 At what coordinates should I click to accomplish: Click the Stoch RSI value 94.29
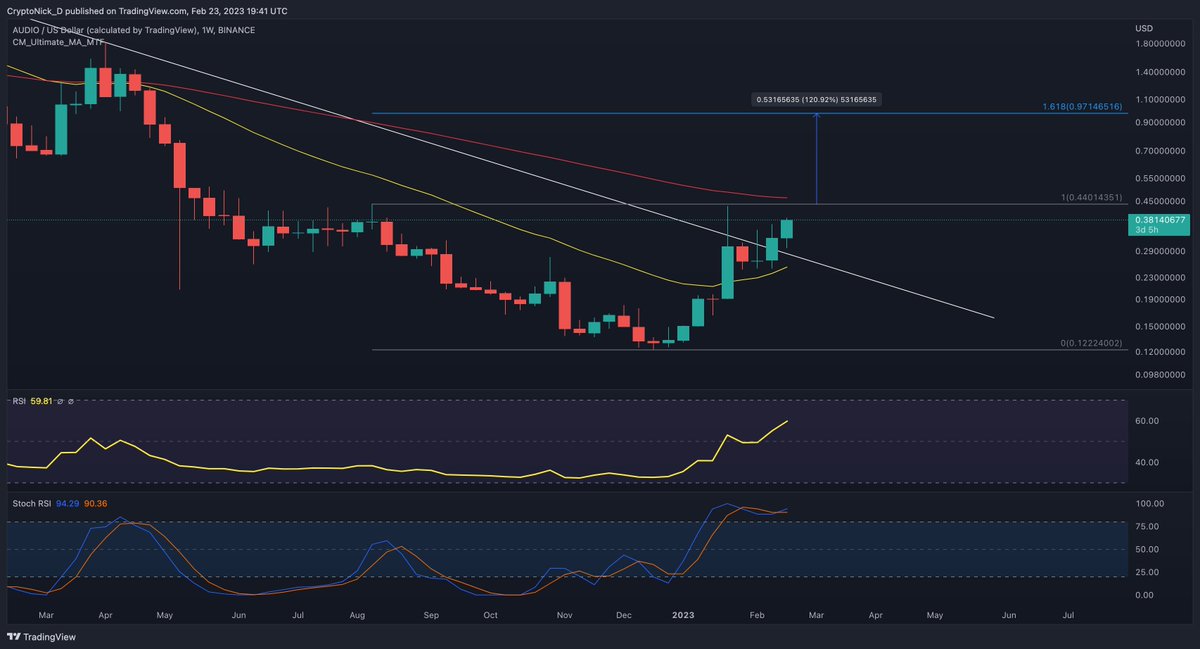[x=66, y=503]
